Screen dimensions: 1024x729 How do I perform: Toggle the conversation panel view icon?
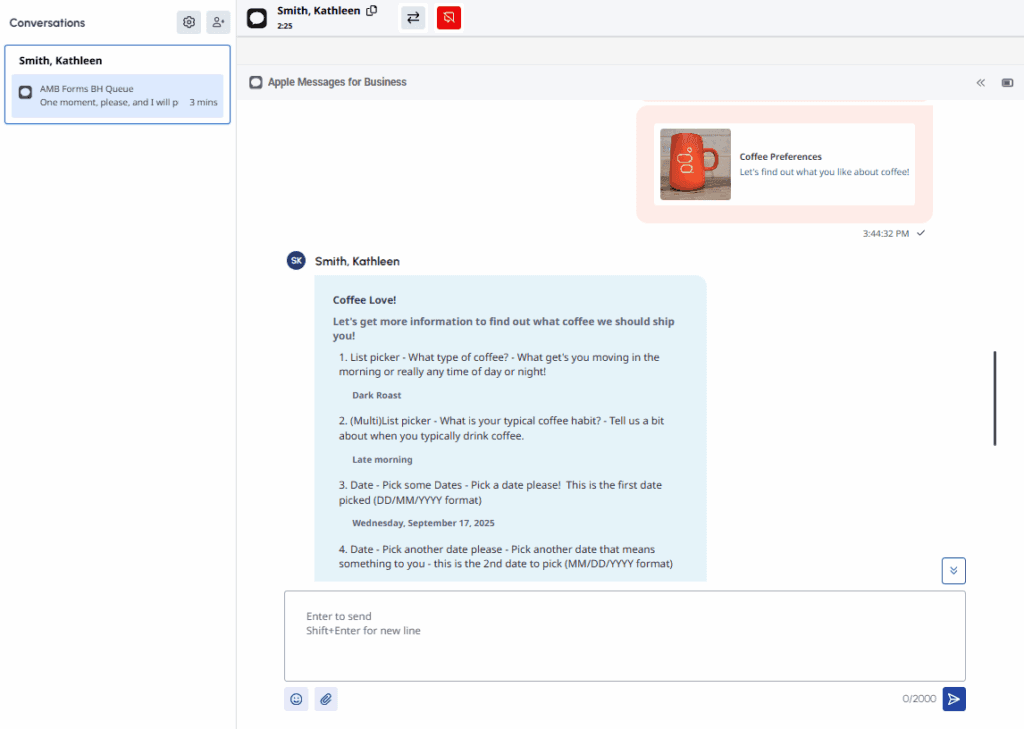pos(1009,83)
